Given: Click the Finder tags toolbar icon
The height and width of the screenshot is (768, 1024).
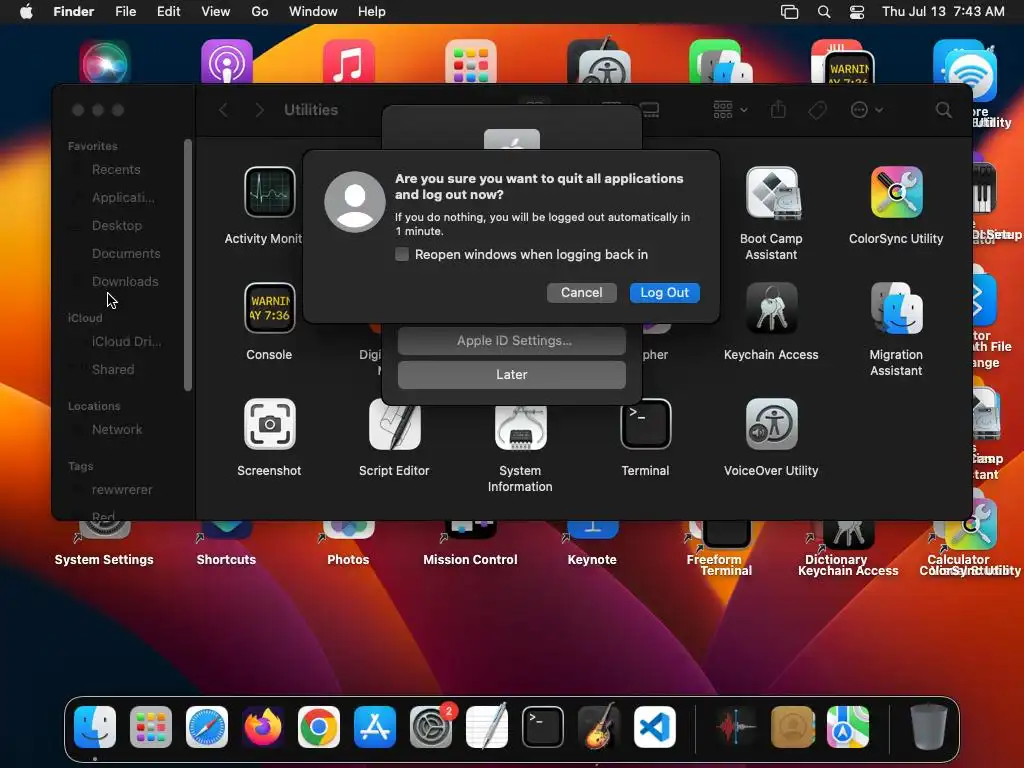Looking at the screenshot, I should coord(817,110).
